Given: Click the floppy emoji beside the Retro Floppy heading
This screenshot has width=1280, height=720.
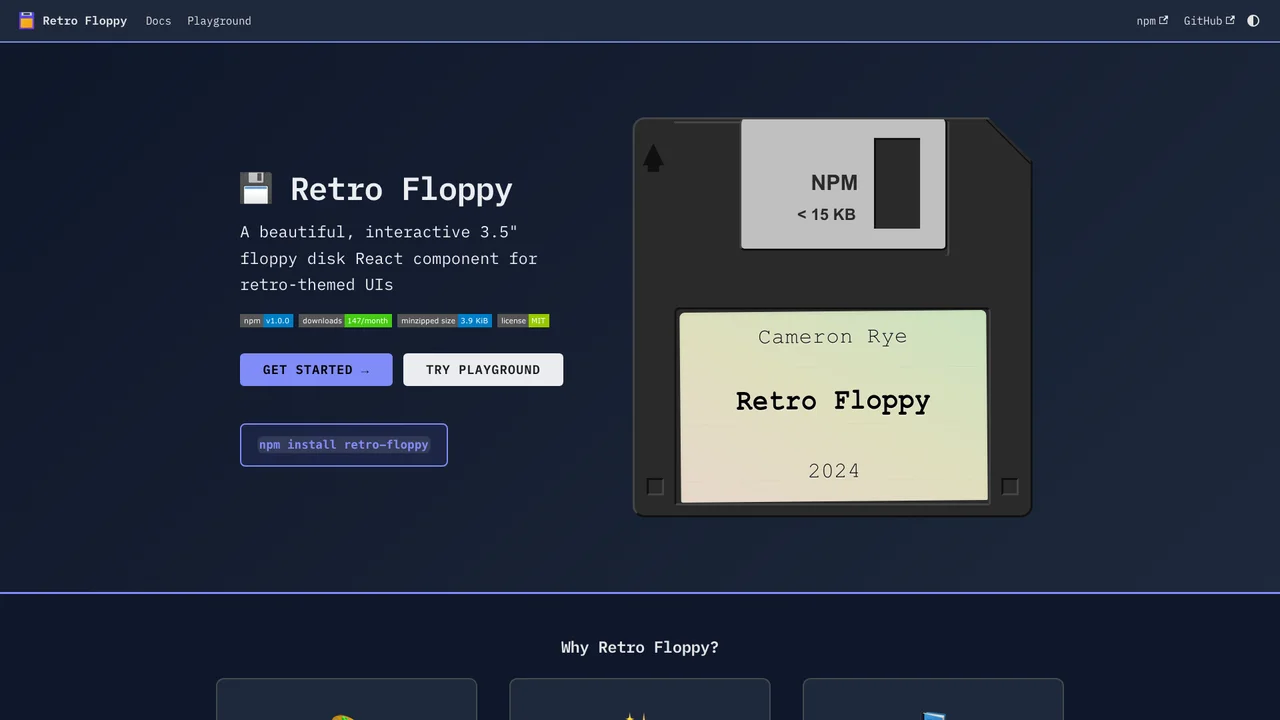Looking at the screenshot, I should (x=256, y=188).
